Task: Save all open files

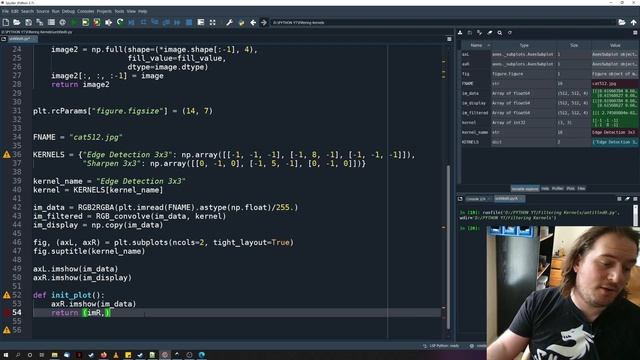Action: click(x=40, y=22)
